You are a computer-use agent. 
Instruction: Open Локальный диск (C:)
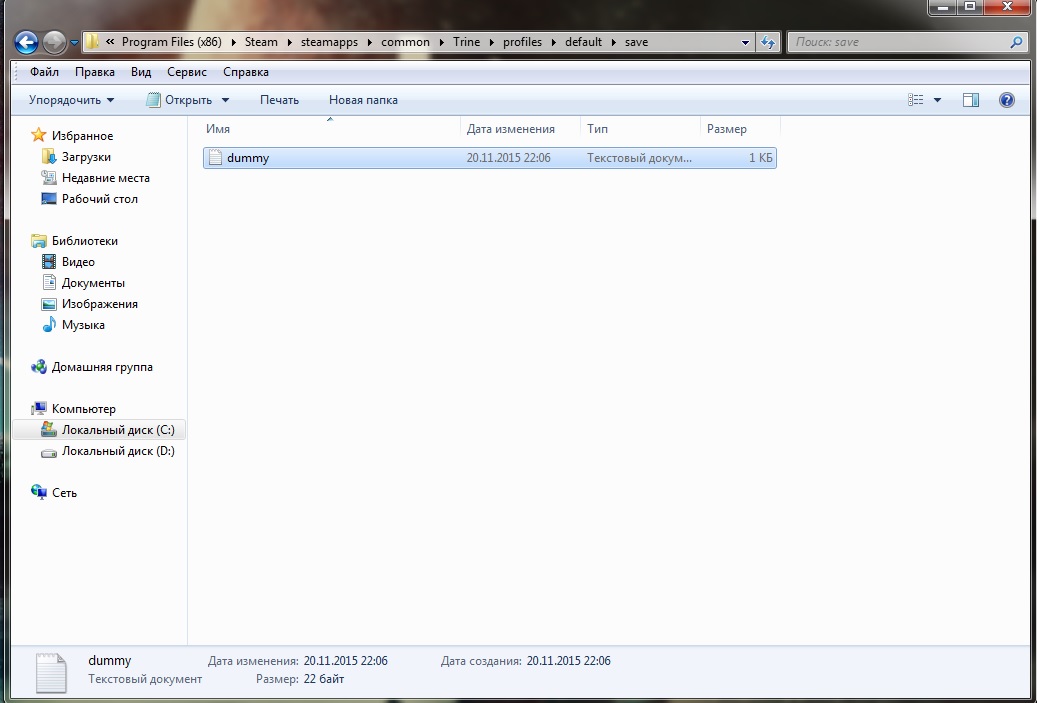click(118, 430)
